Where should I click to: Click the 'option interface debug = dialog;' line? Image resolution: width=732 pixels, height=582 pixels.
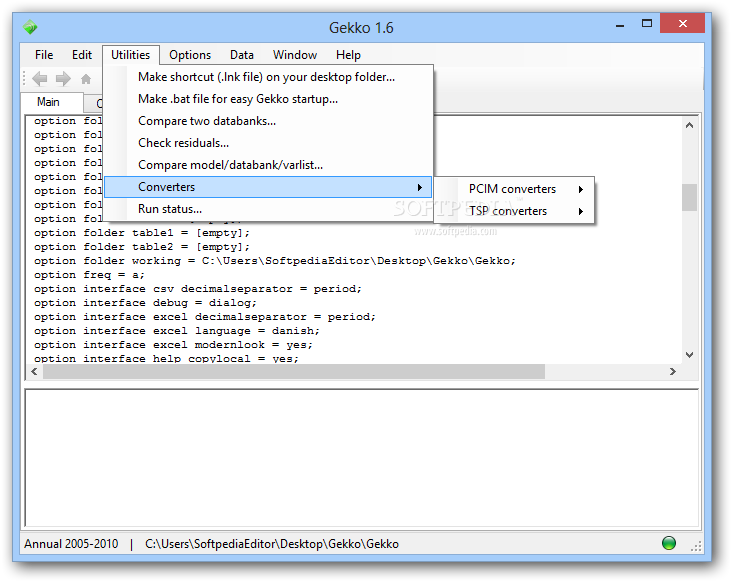click(145, 303)
